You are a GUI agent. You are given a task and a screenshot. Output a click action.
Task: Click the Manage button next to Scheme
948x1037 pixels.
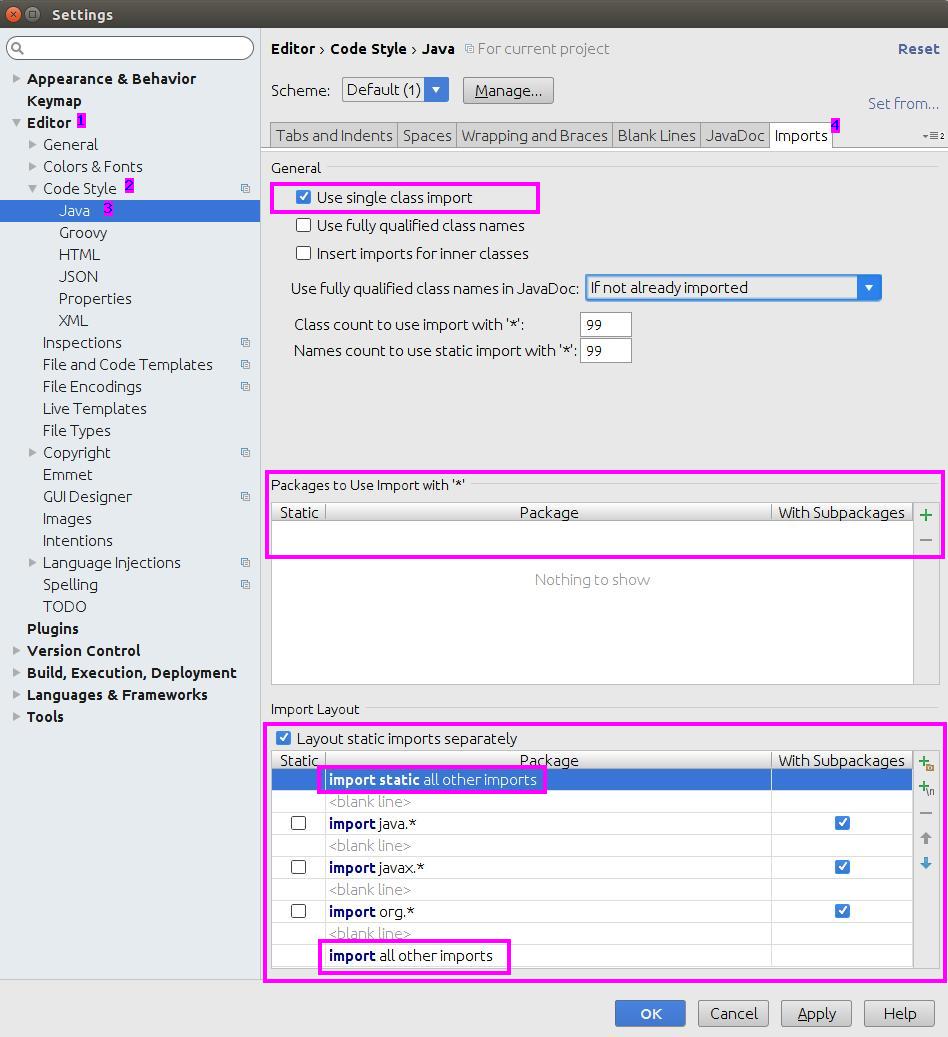[x=507, y=89]
